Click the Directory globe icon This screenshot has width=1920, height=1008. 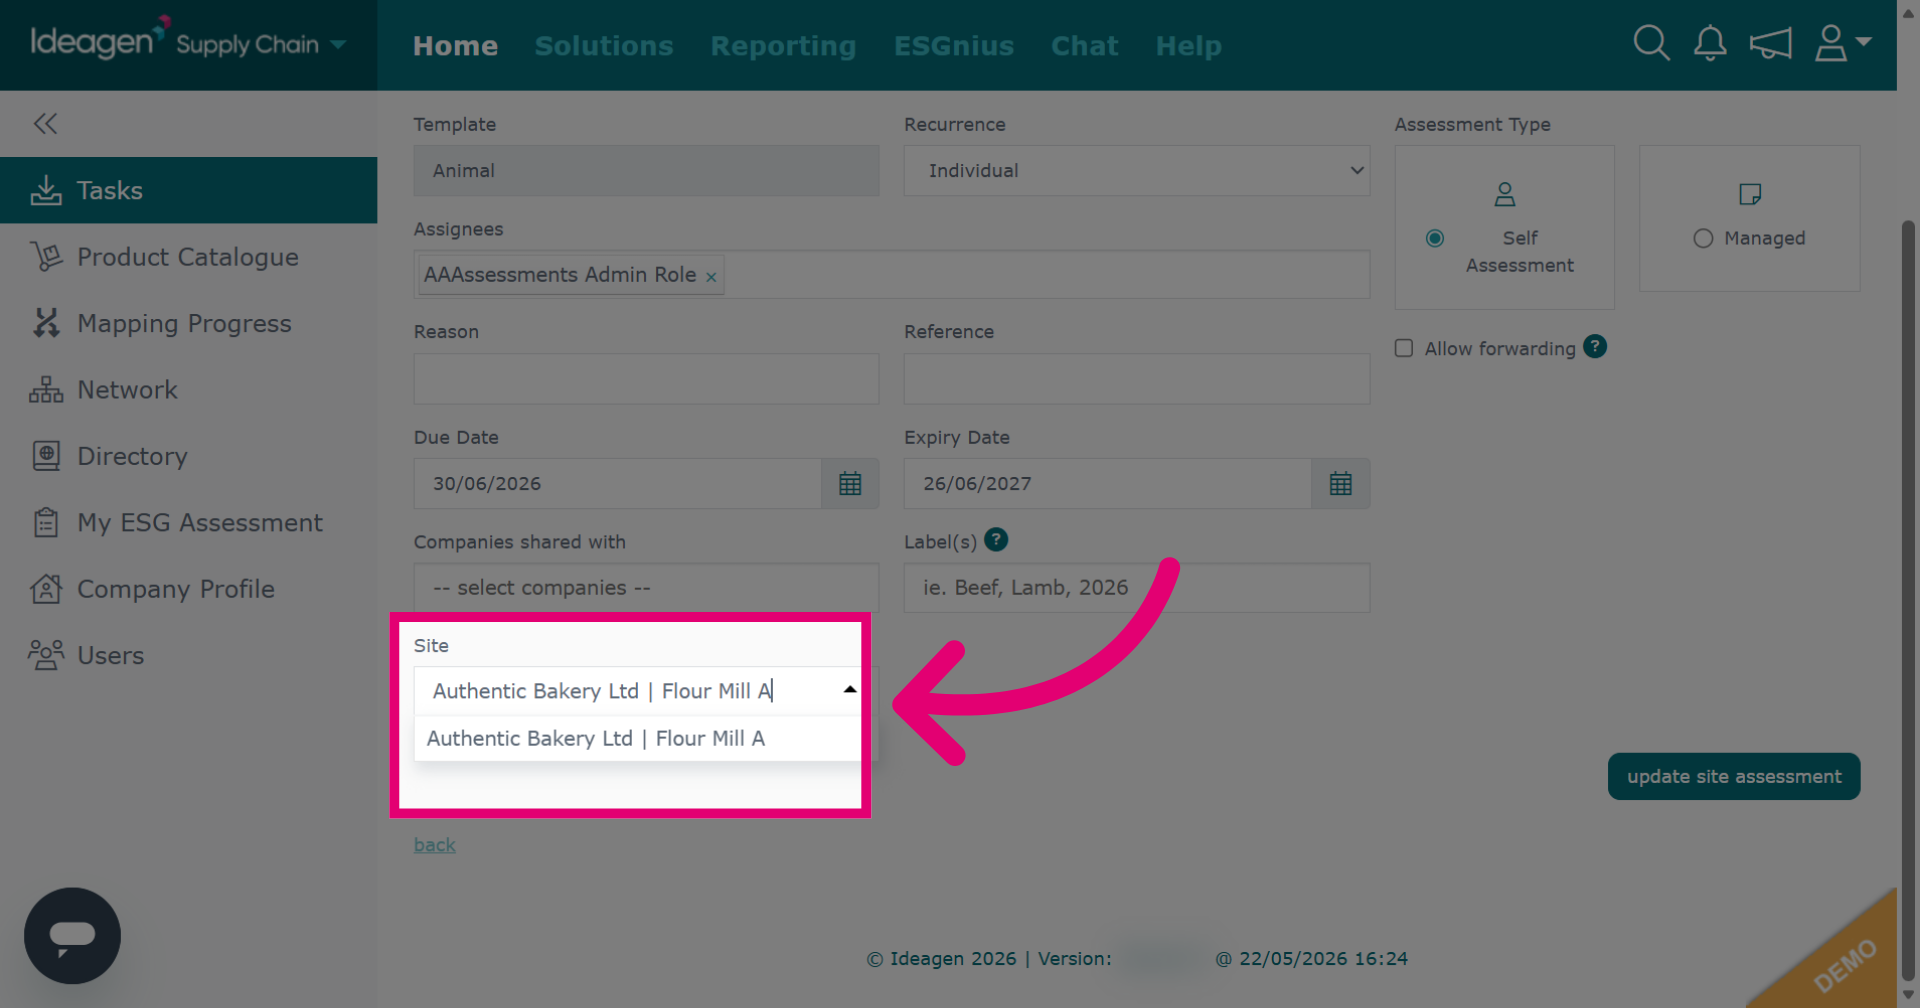tap(46, 456)
